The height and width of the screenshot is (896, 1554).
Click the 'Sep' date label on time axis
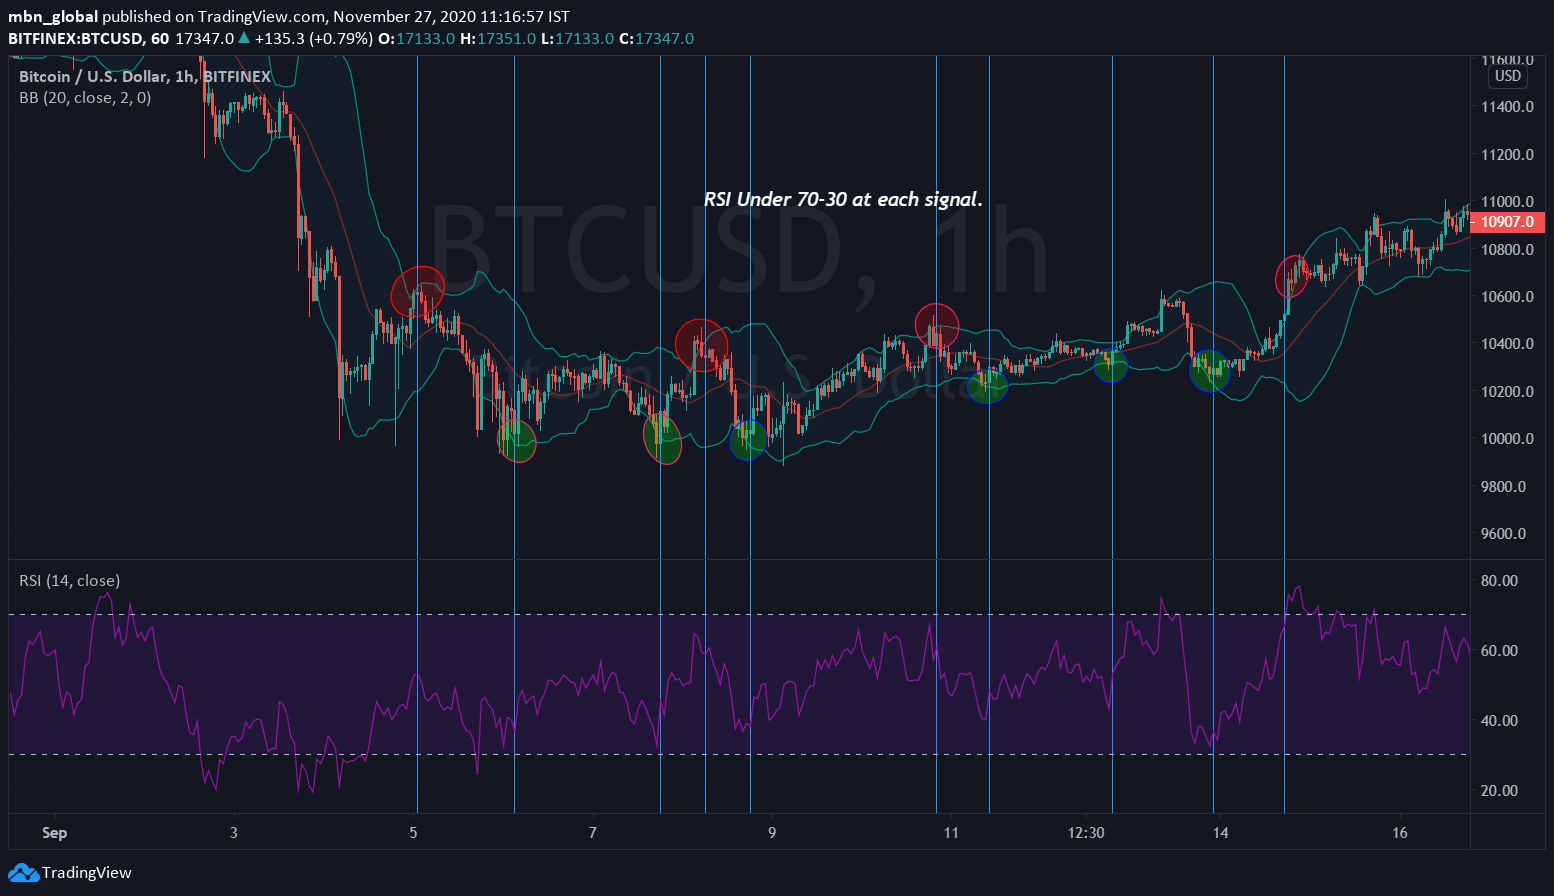click(x=55, y=833)
